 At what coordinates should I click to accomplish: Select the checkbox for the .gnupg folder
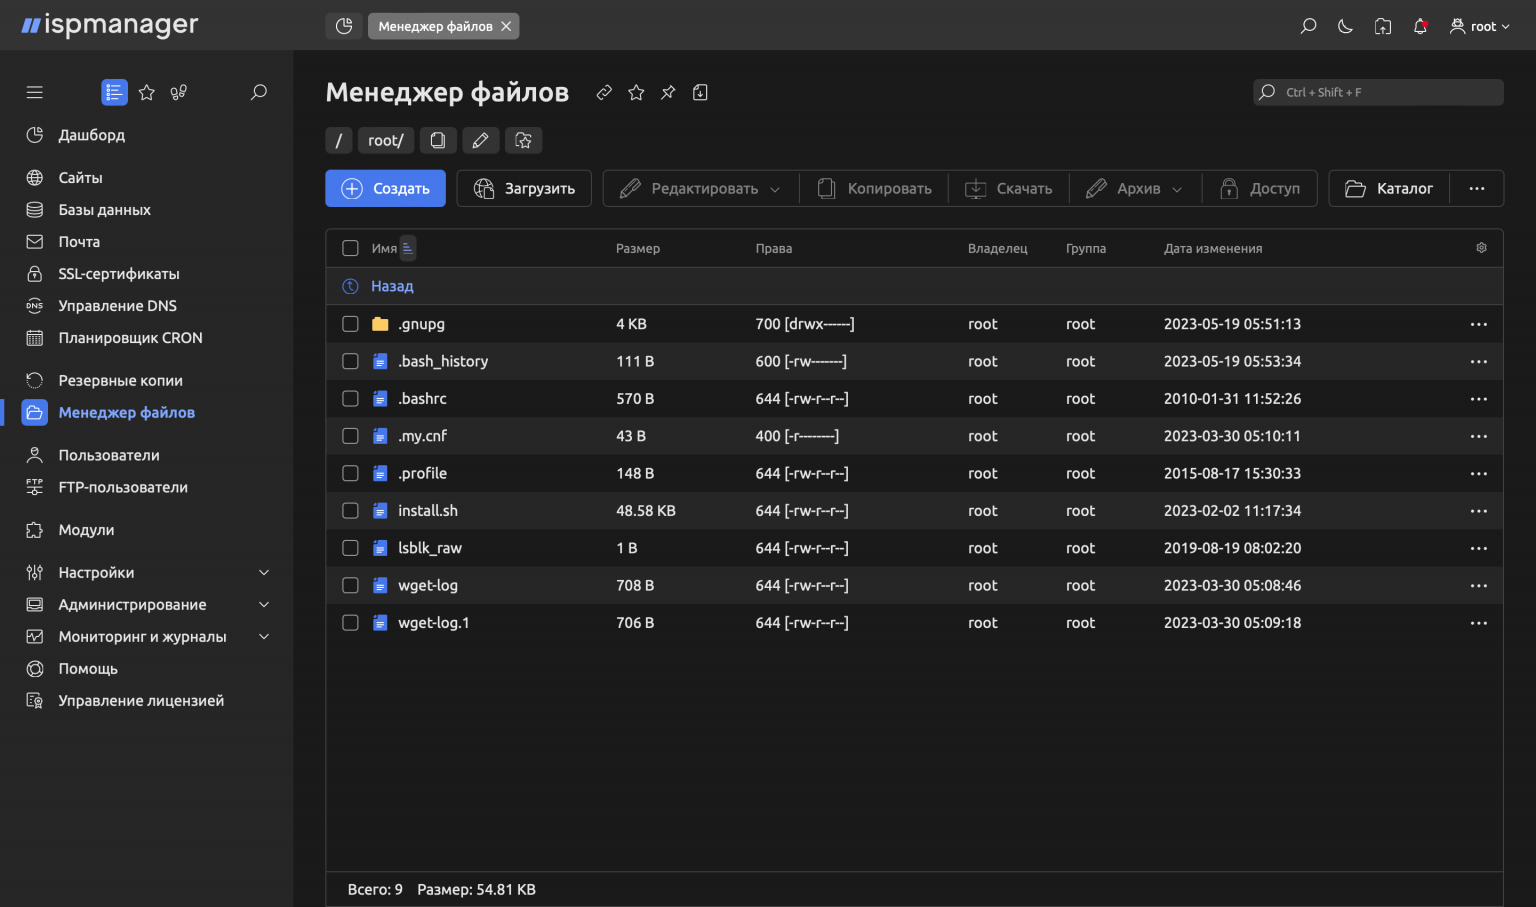click(x=350, y=323)
